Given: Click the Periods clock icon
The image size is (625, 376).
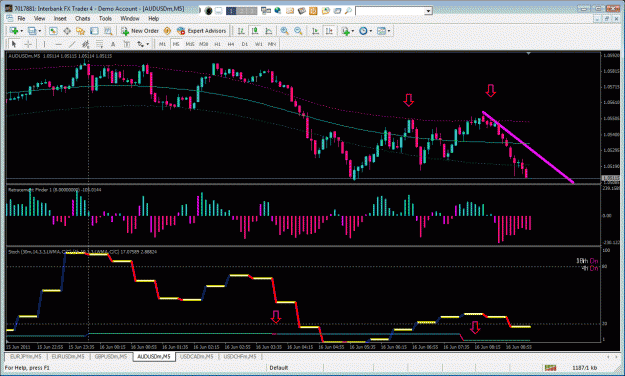Looking at the screenshot, I should [x=363, y=31].
